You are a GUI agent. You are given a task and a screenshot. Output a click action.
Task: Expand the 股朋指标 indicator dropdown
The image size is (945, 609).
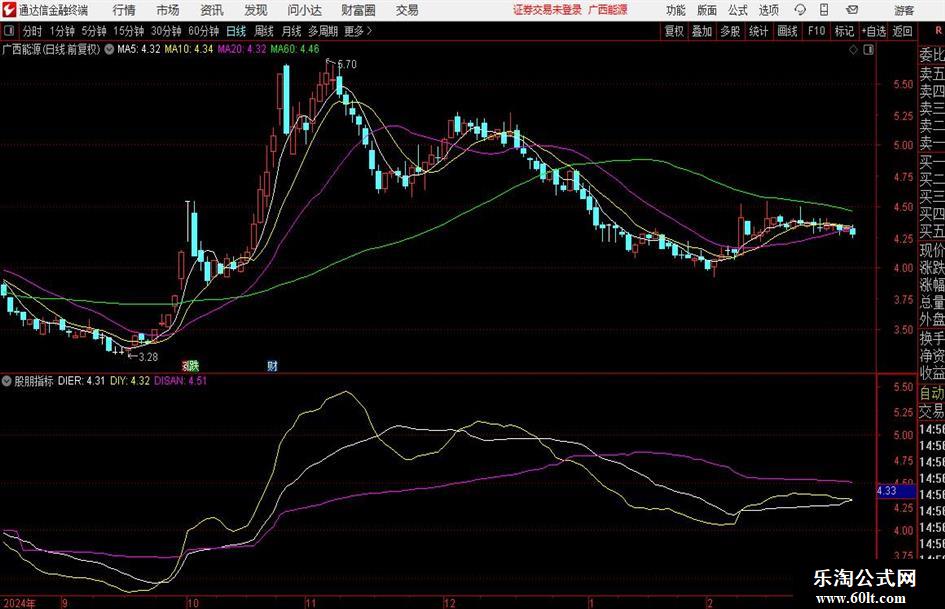click(7, 381)
